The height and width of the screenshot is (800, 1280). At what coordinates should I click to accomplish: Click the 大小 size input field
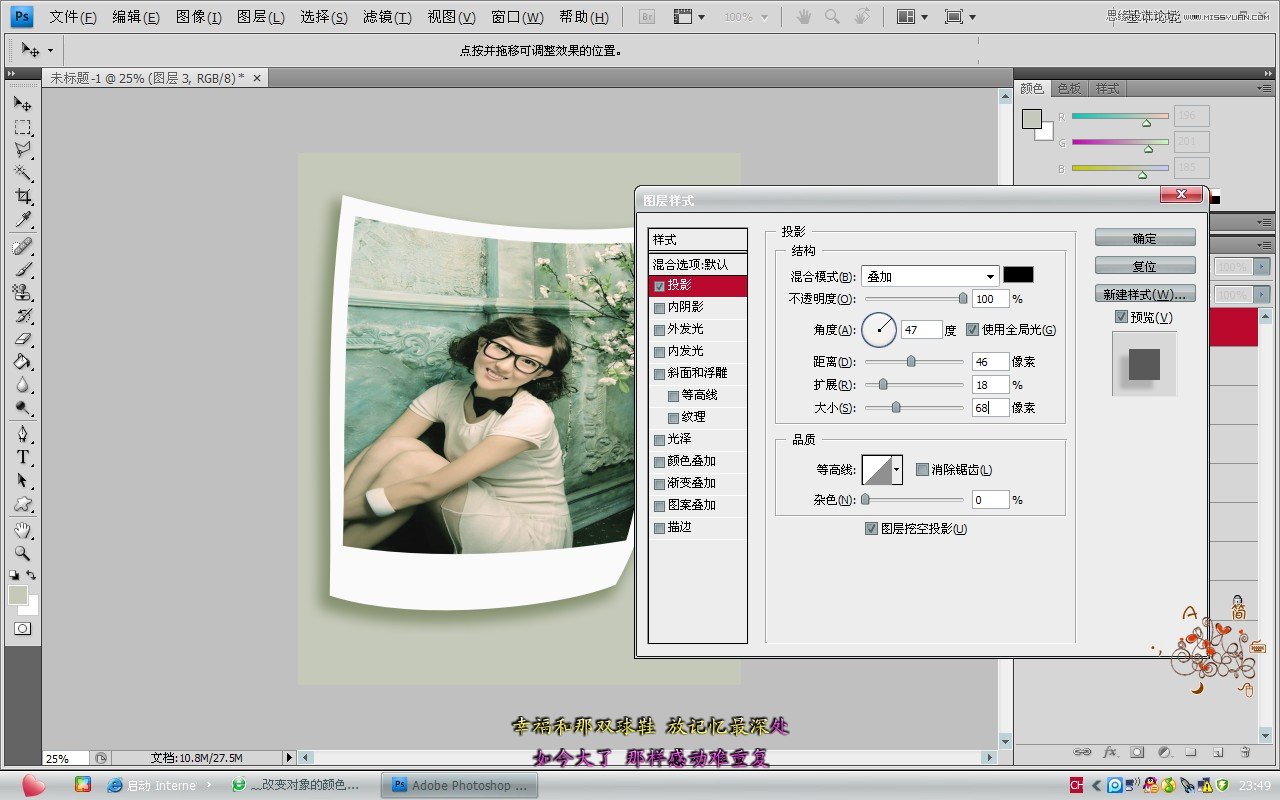(990, 407)
